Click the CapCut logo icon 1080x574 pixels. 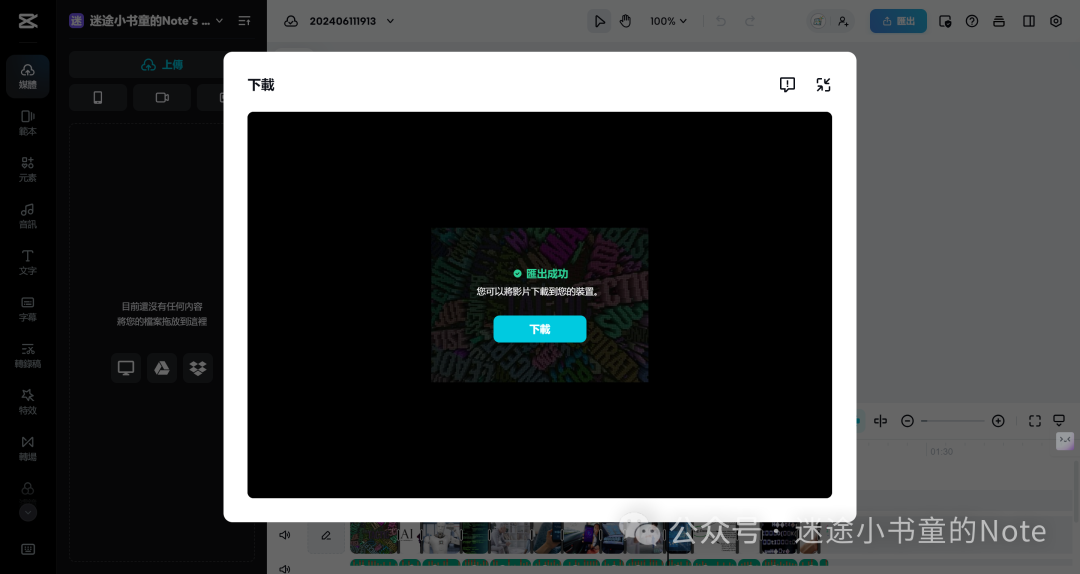[x=28, y=21]
